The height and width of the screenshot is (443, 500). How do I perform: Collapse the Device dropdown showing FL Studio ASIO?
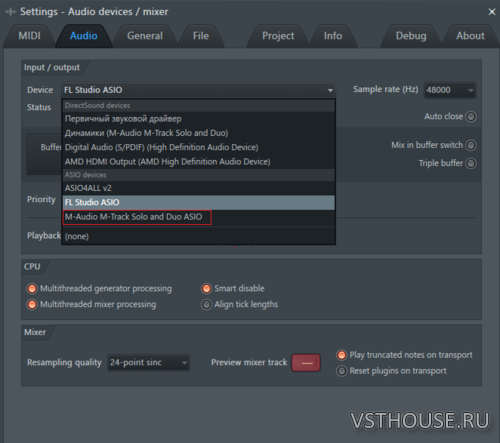click(x=198, y=90)
